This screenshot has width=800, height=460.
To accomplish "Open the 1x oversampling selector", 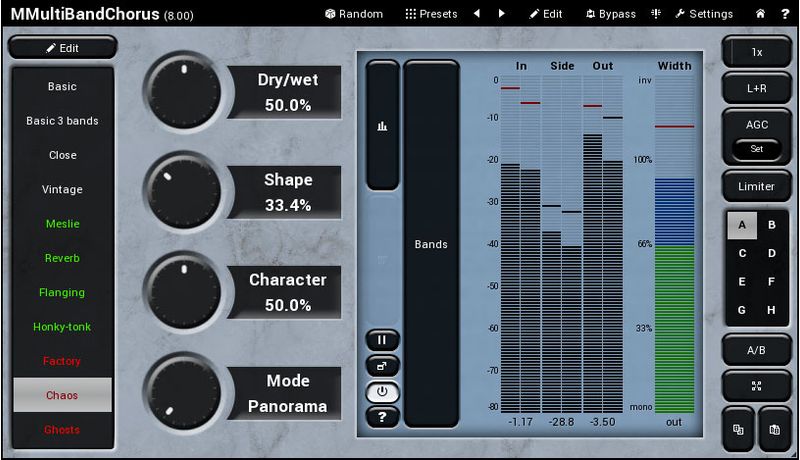I will click(756, 52).
